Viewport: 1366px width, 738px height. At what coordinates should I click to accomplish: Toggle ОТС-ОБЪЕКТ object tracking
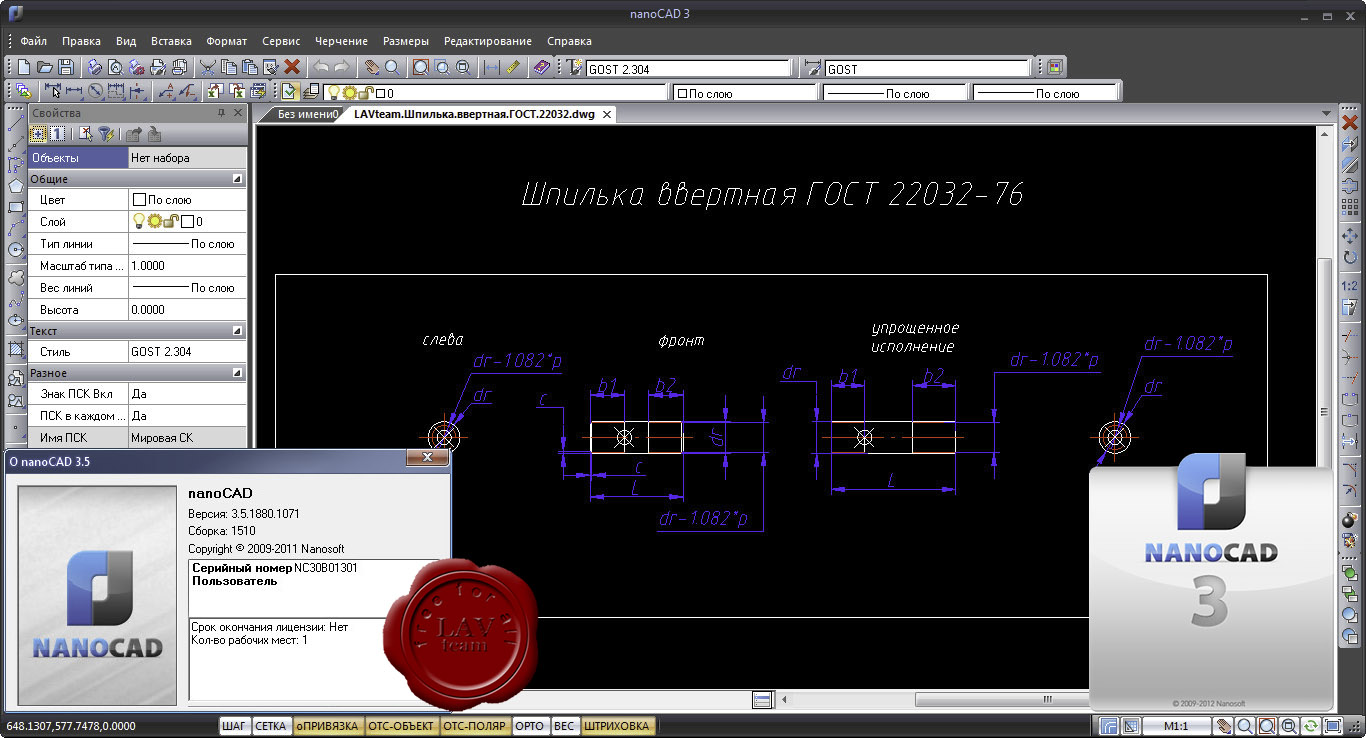point(401,726)
